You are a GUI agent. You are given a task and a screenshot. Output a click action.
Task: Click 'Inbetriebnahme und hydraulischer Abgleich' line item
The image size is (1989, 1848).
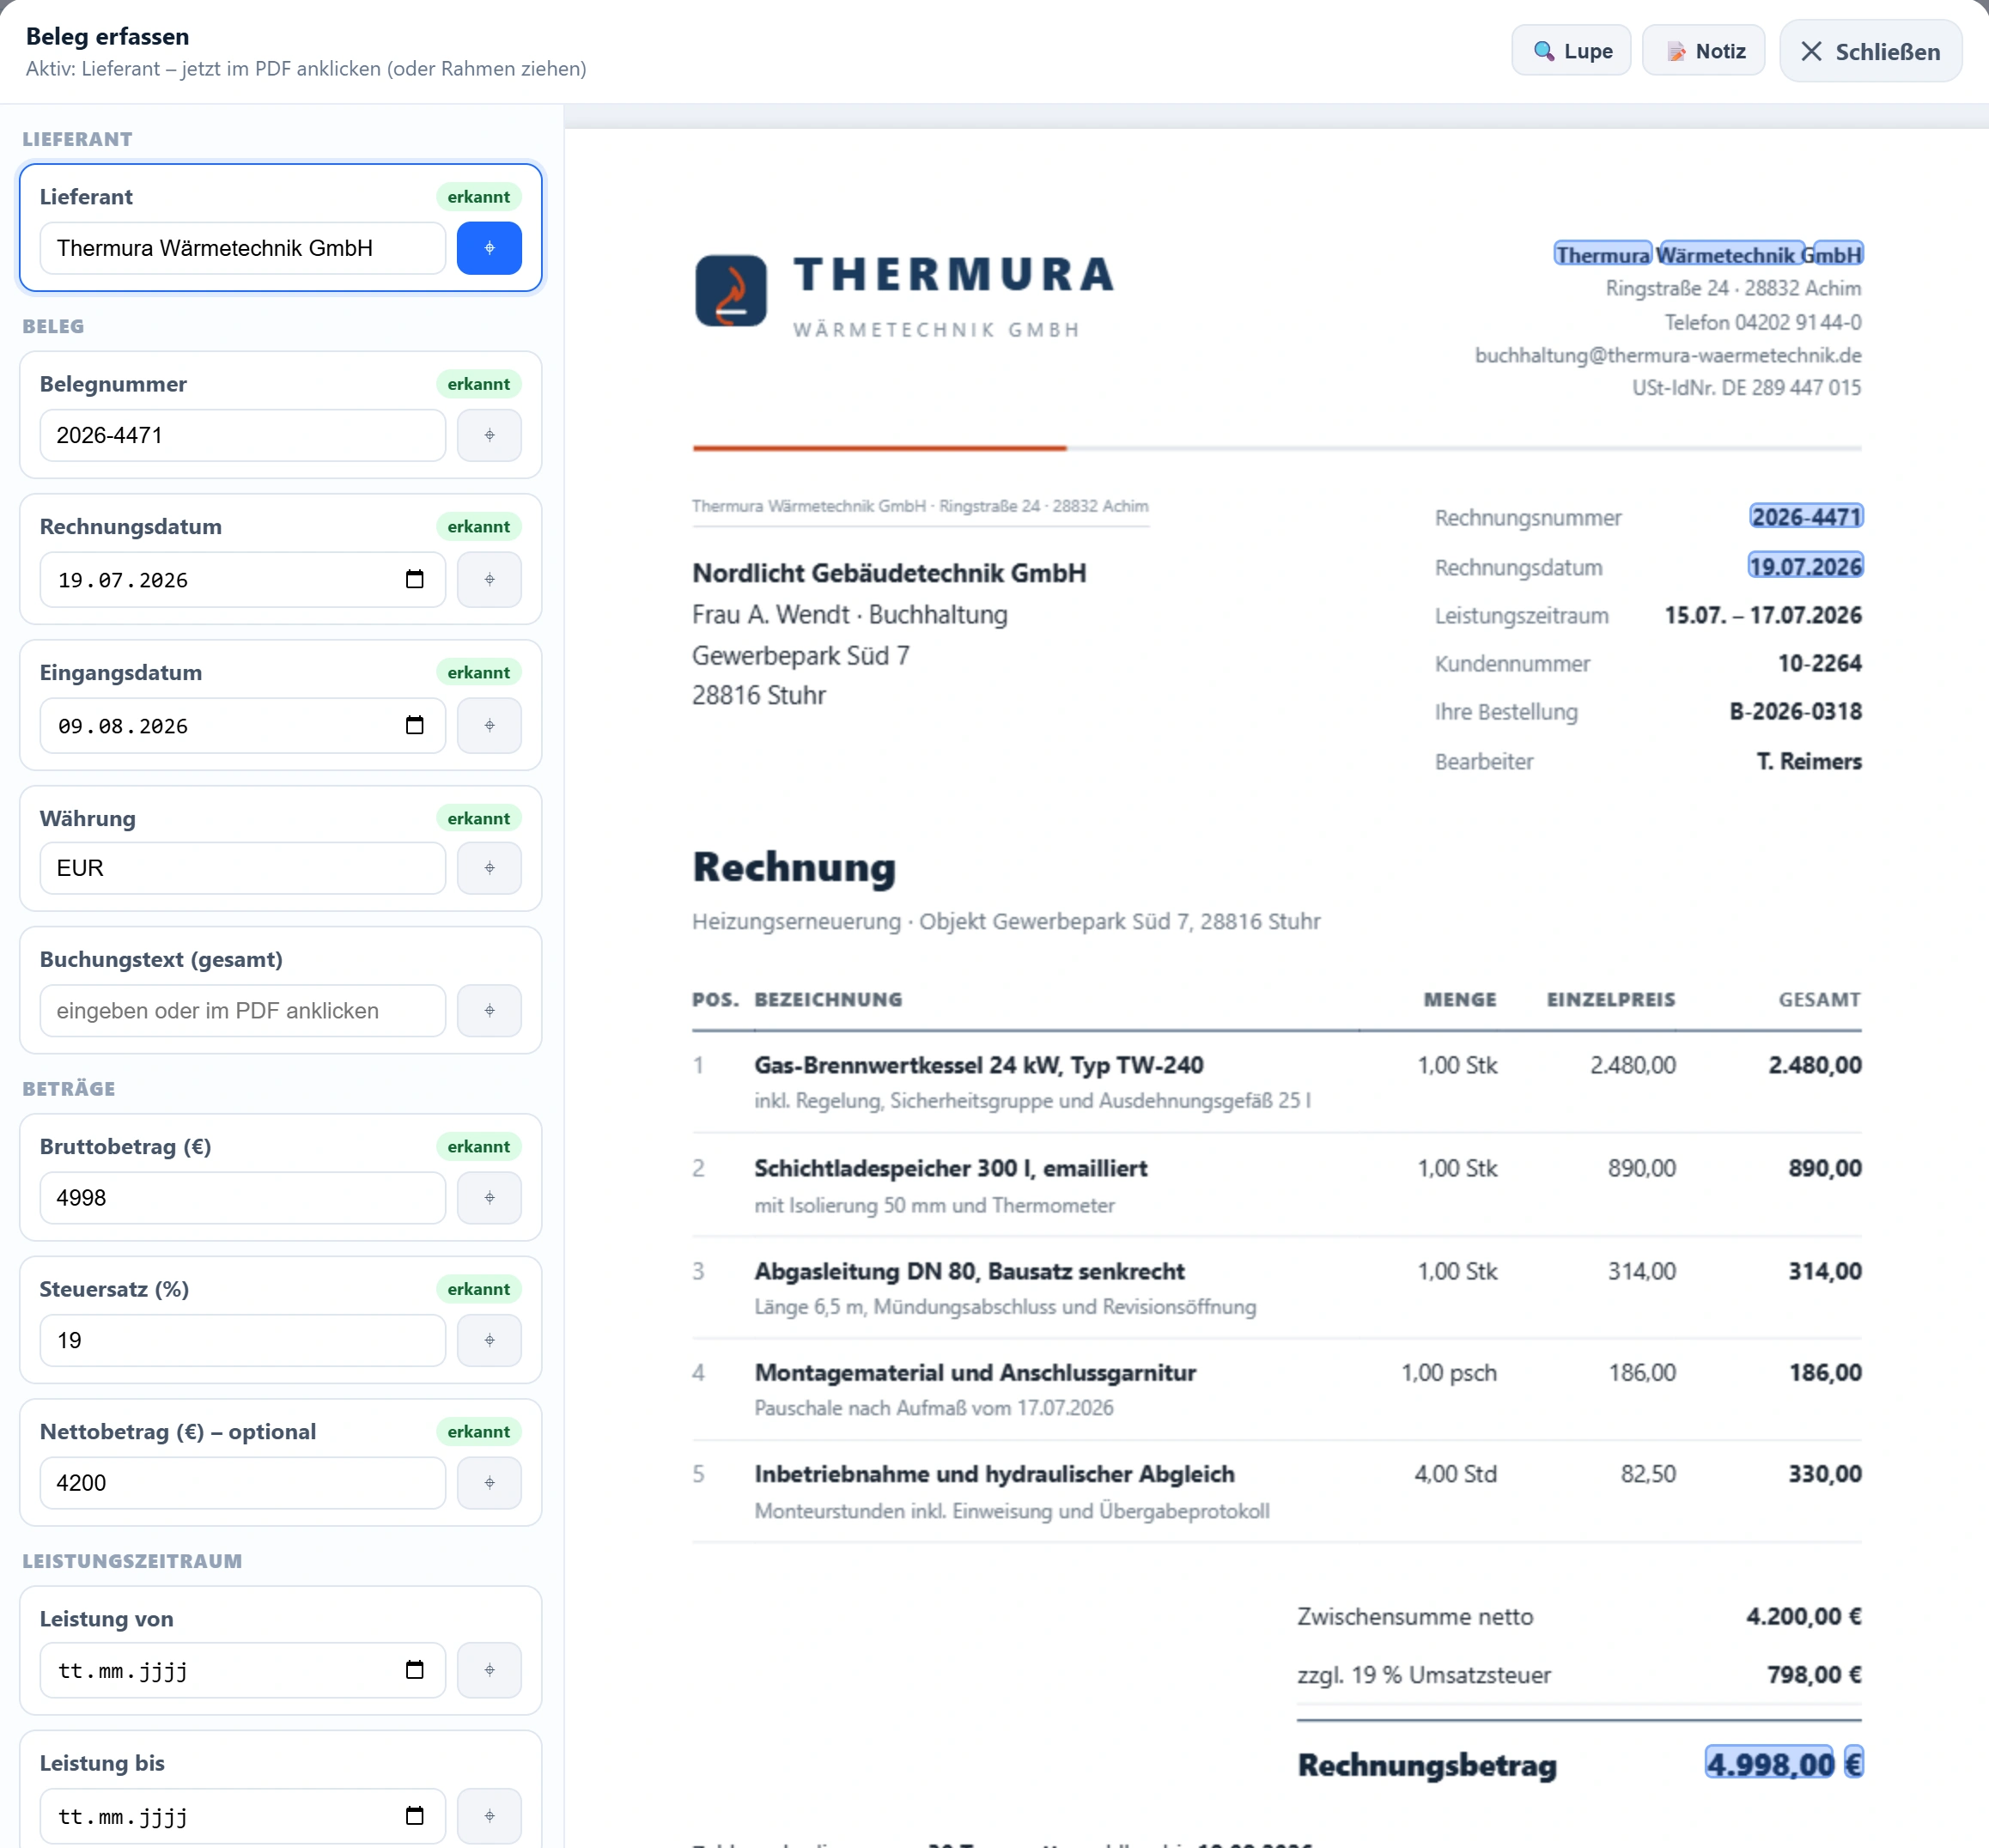pyautogui.click(x=994, y=1474)
